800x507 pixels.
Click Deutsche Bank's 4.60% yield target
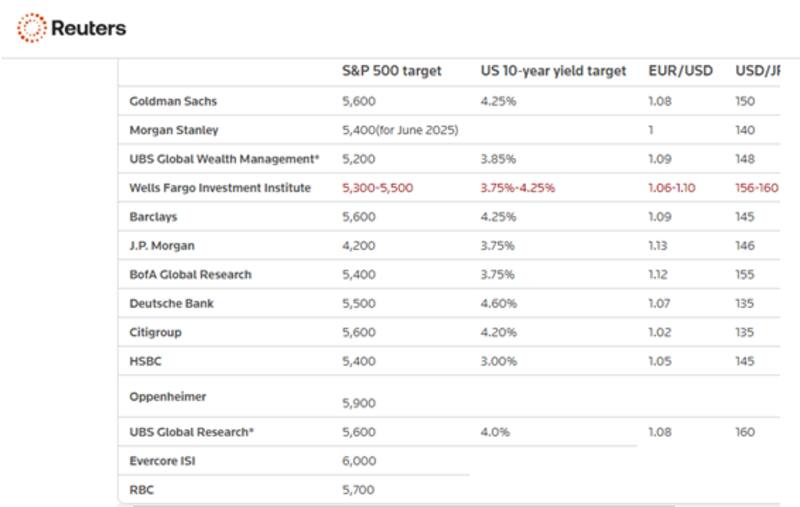(498, 303)
